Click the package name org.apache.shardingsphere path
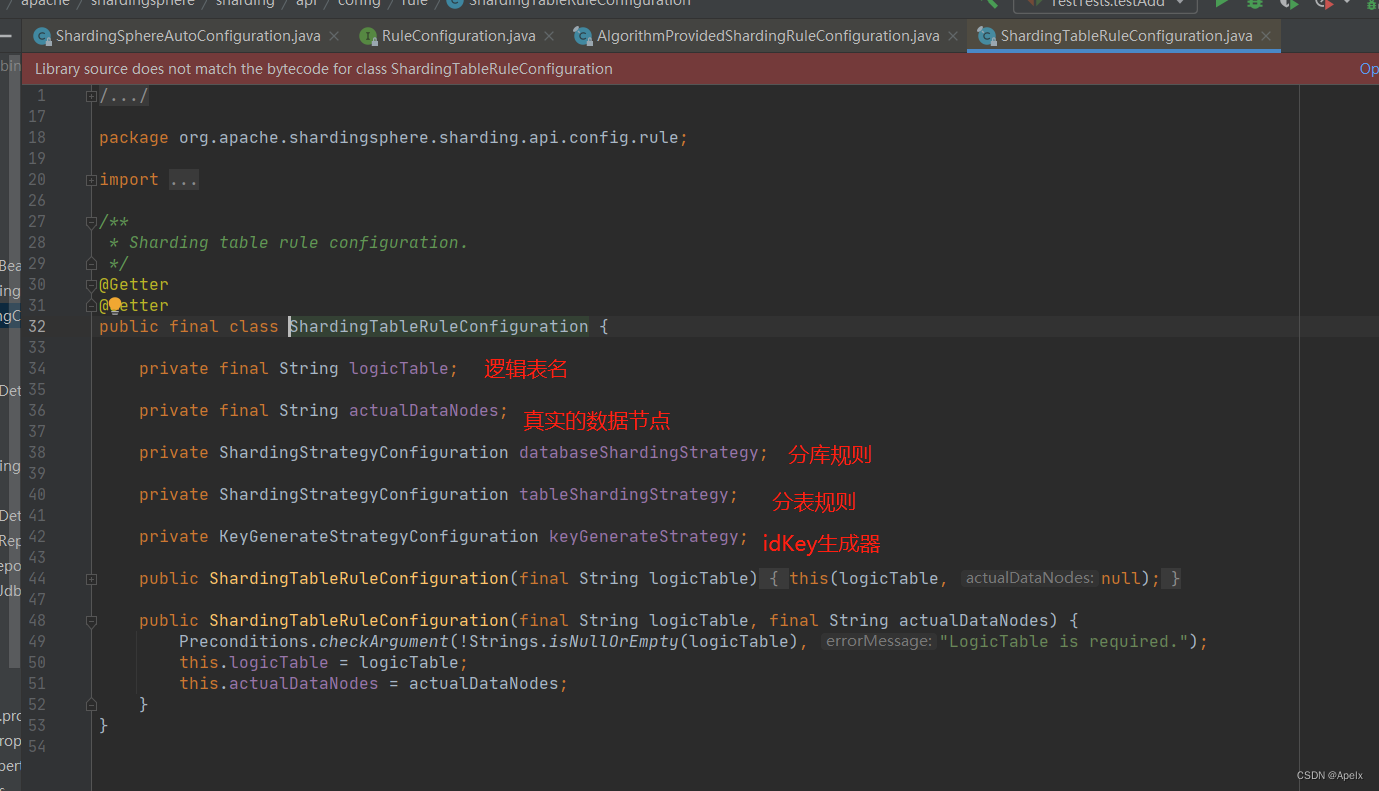The image size is (1379, 791). click(431, 138)
